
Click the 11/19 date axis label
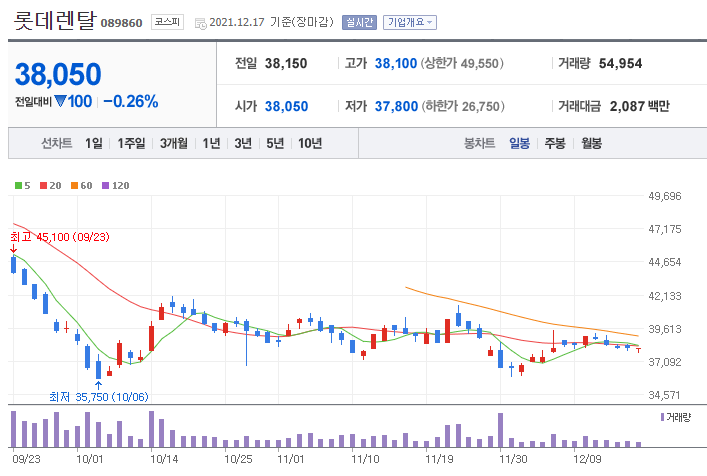(x=439, y=459)
